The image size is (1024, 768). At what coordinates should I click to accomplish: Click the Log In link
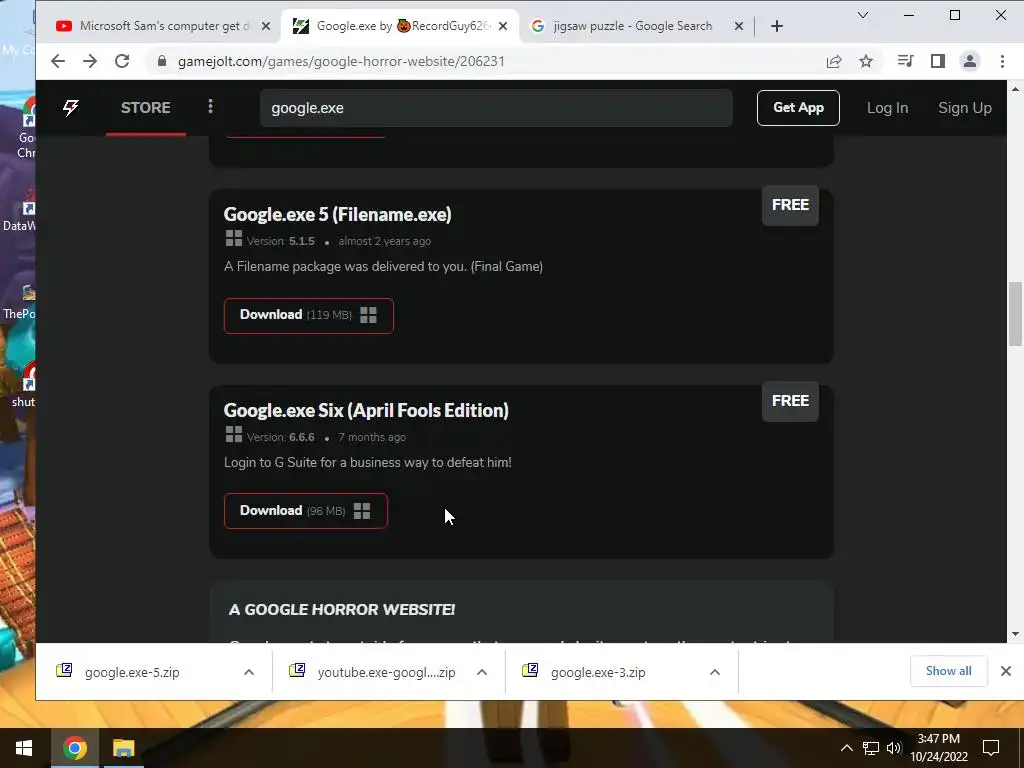pyautogui.click(x=888, y=108)
